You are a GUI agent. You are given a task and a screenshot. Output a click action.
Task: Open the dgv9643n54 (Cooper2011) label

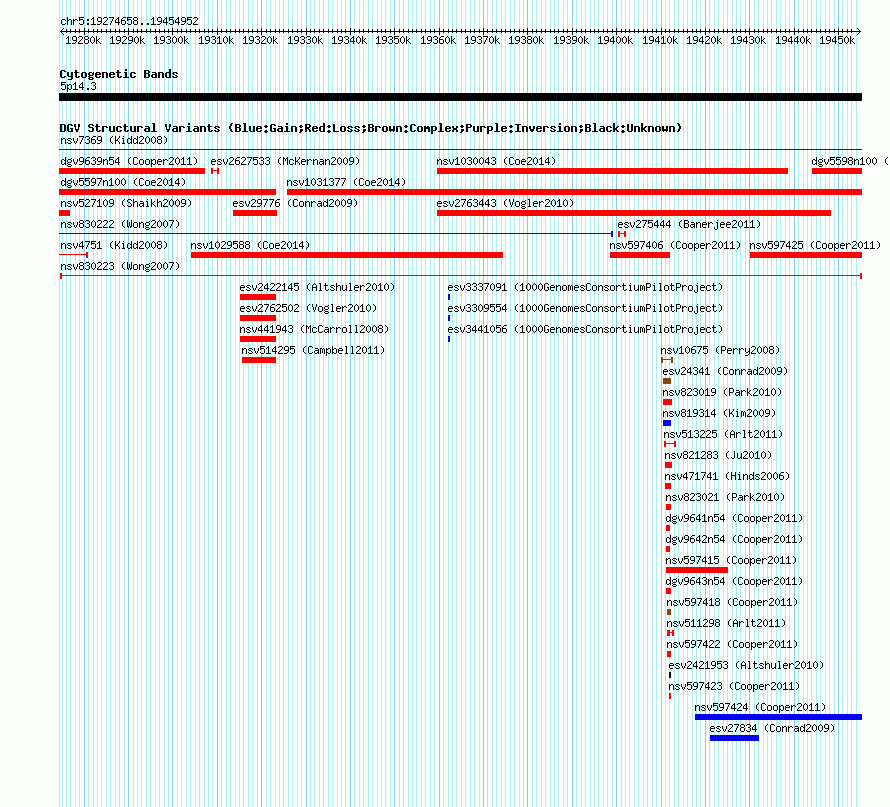[734, 581]
